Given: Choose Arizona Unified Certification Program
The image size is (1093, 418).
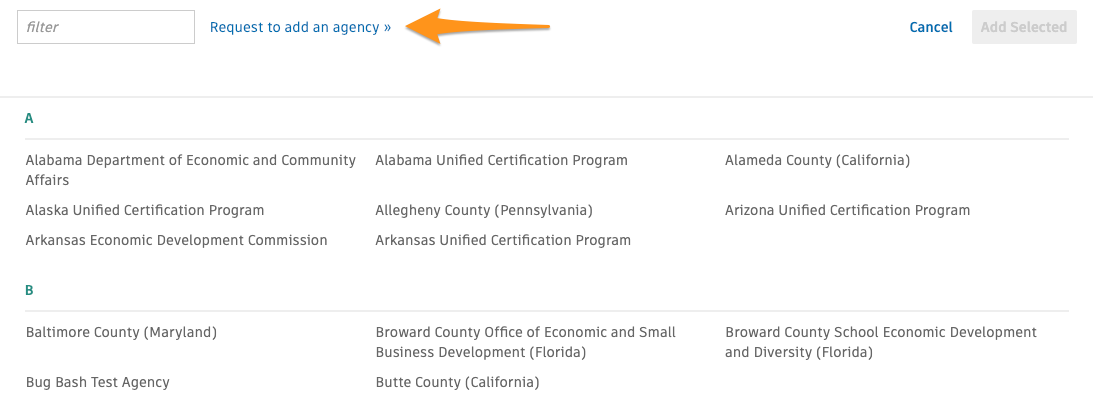Looking at the screenshot, I should click(847, 210).
